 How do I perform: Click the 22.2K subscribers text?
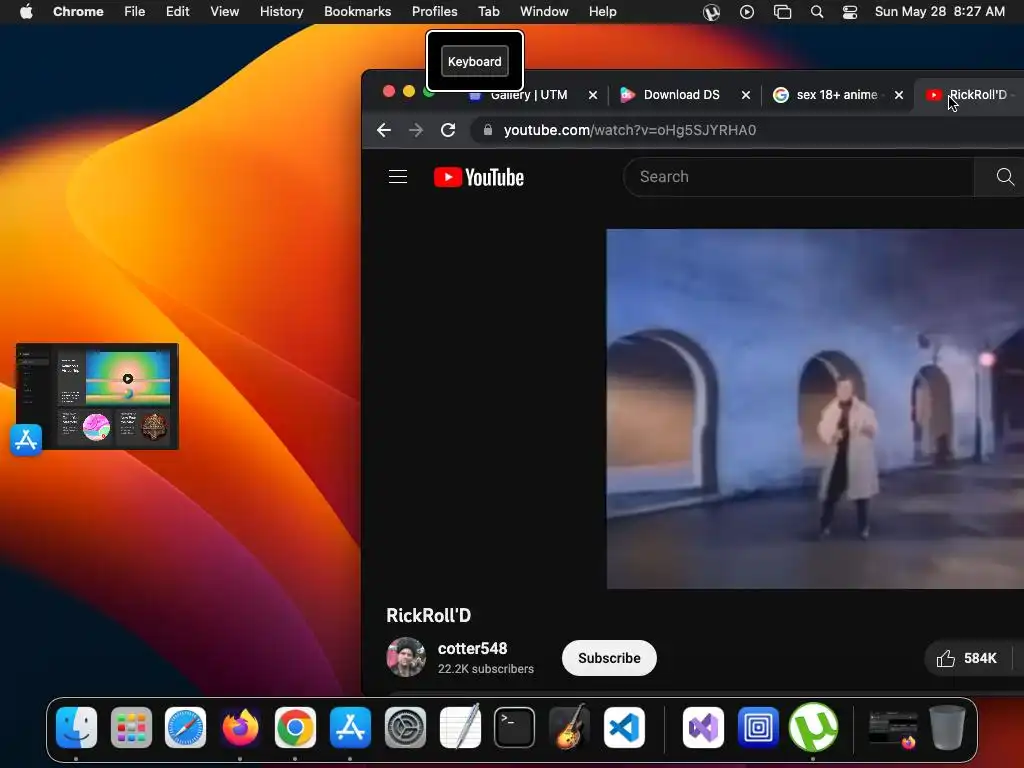[x=486, y=669]
